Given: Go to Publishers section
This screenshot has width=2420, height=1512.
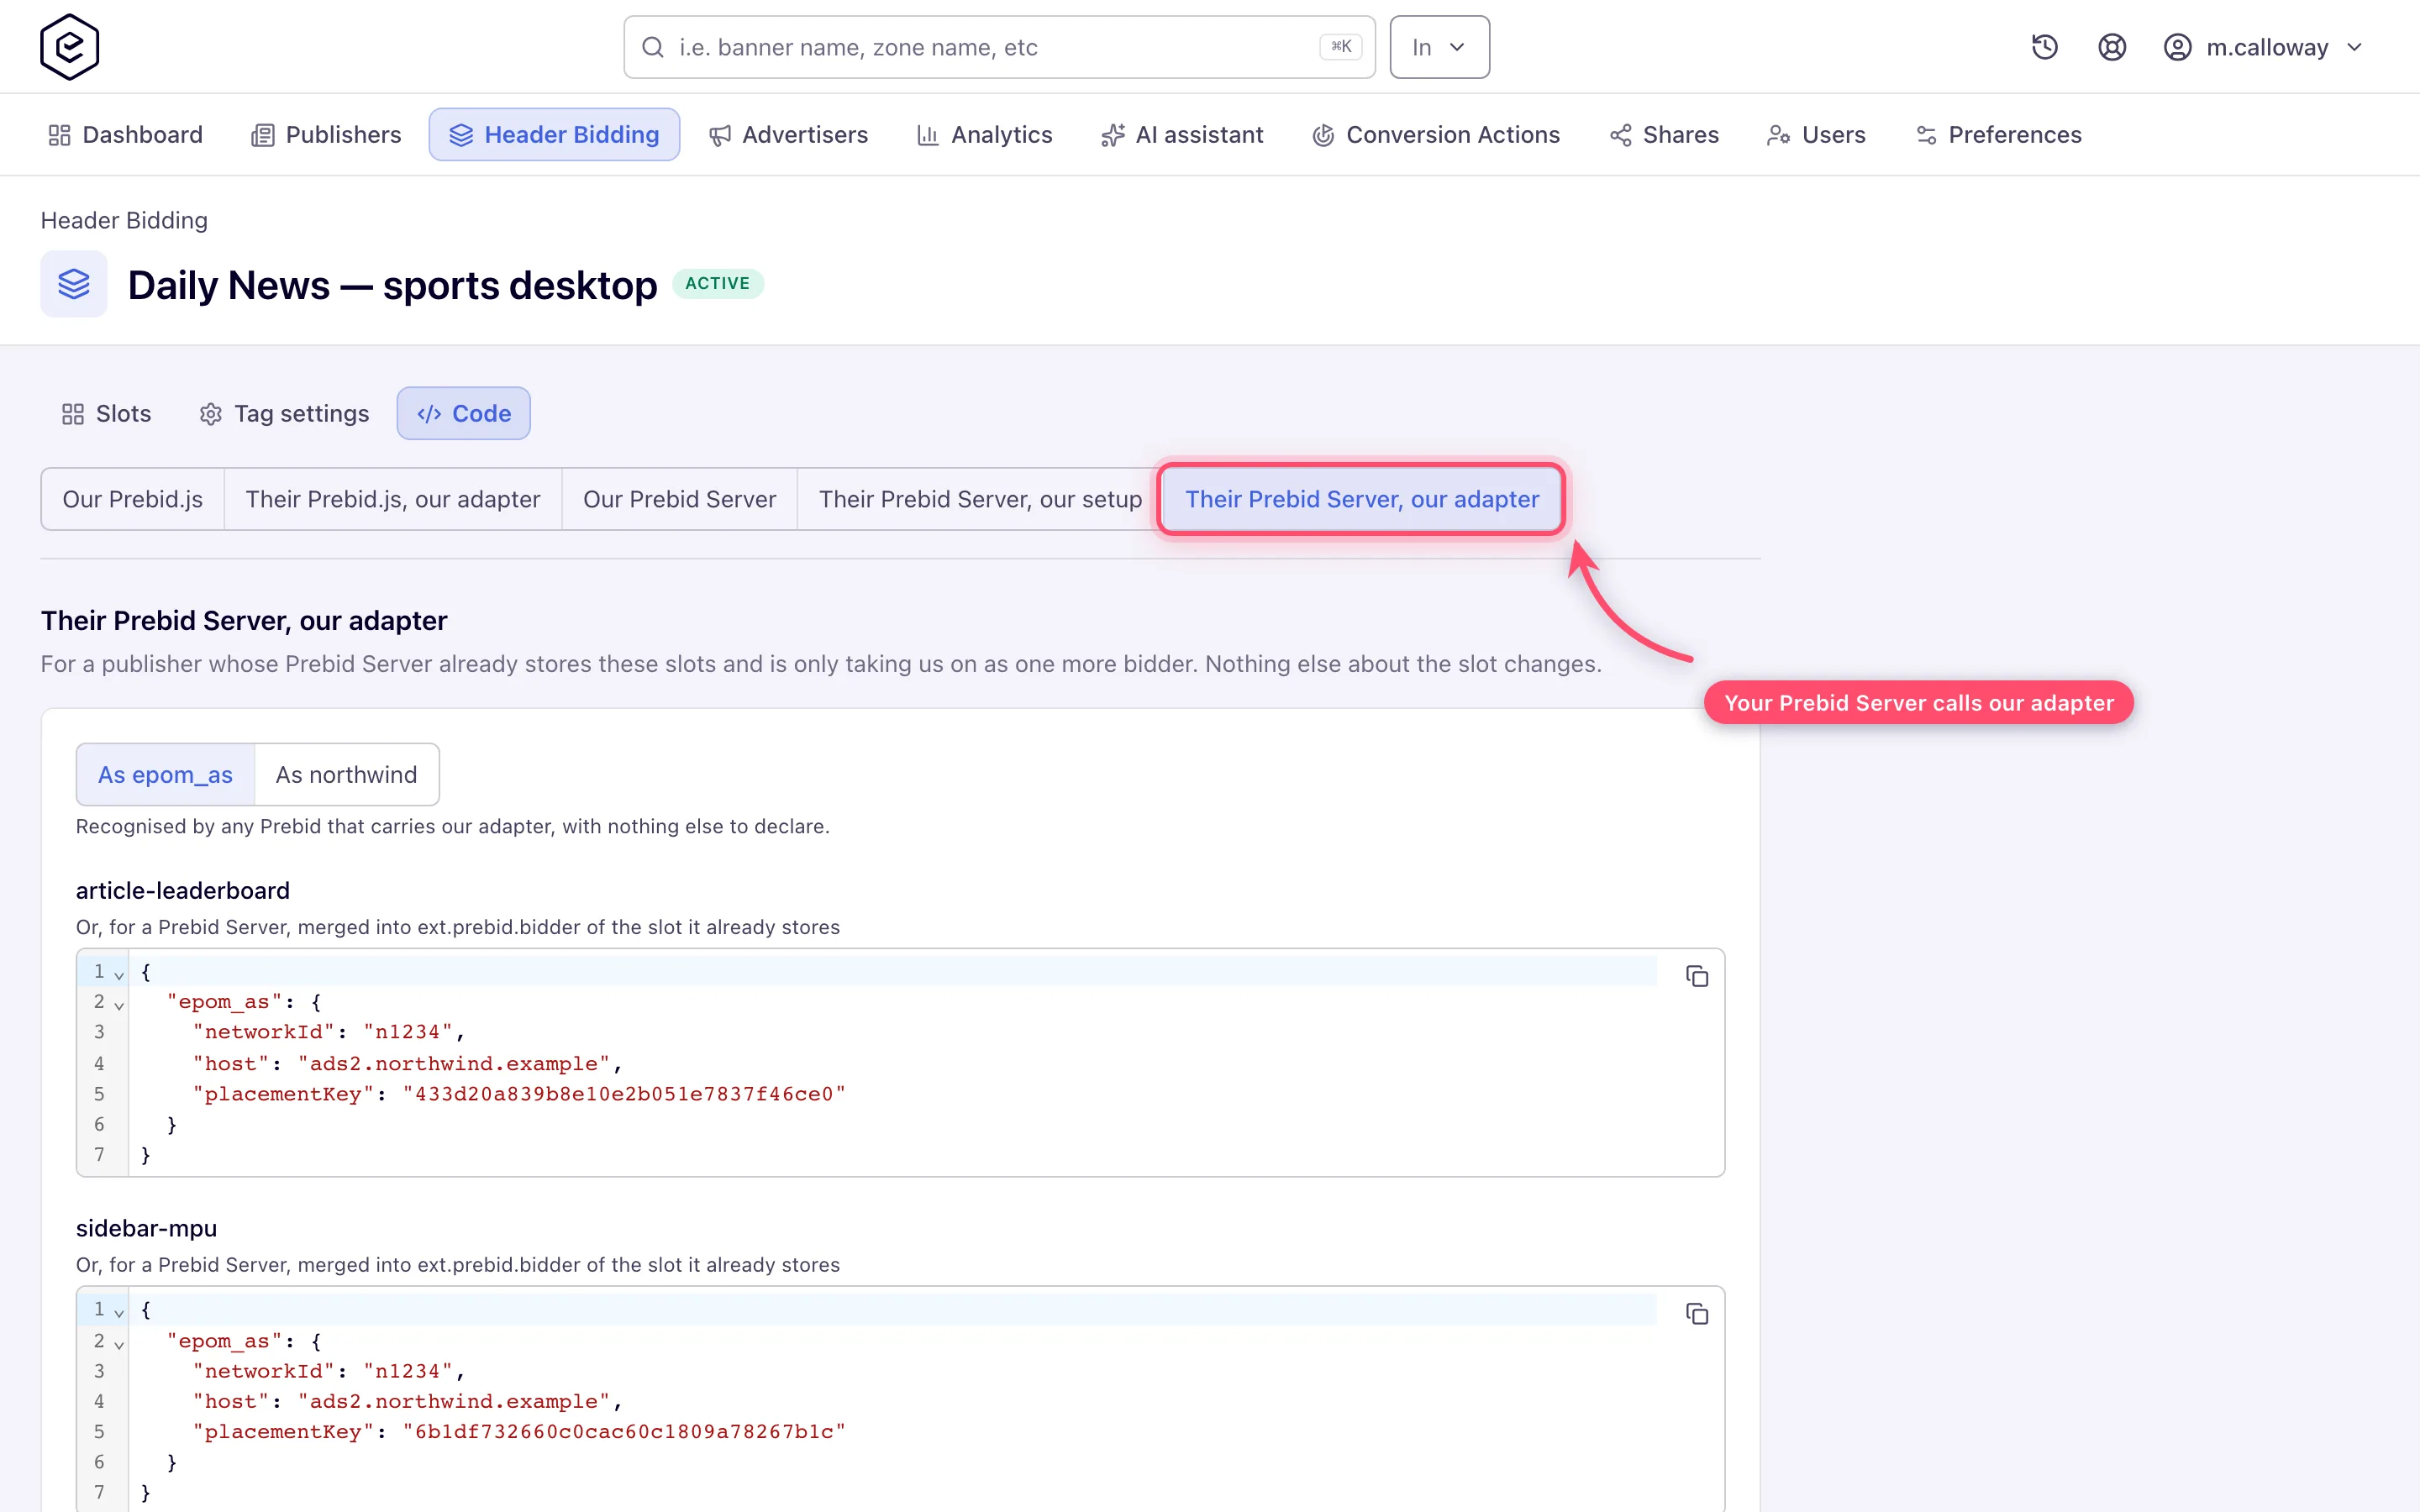Looking at the screenshot, I should pos(326,135).
